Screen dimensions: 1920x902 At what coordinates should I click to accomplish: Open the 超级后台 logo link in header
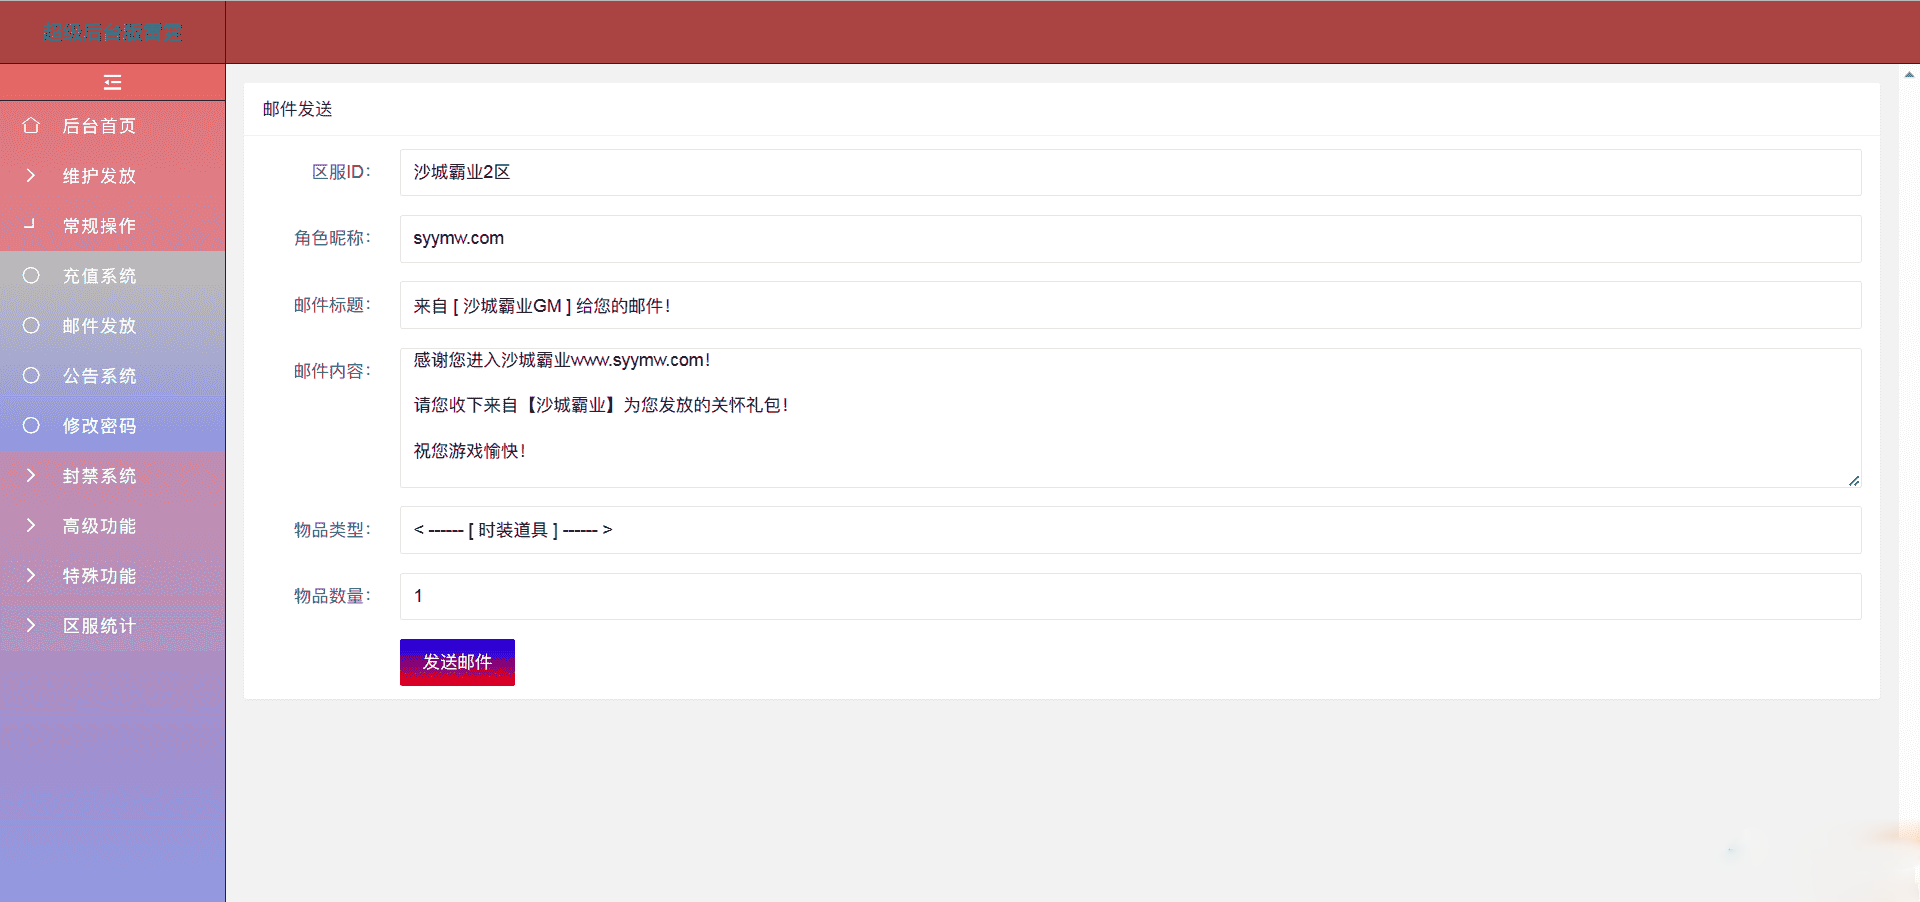coord(112,32)
